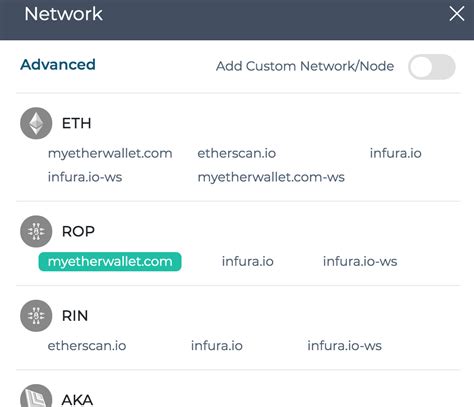Pick infura.io-ws node under ETH
Viewport: 474px width, 407px height.
pos(85,177)
